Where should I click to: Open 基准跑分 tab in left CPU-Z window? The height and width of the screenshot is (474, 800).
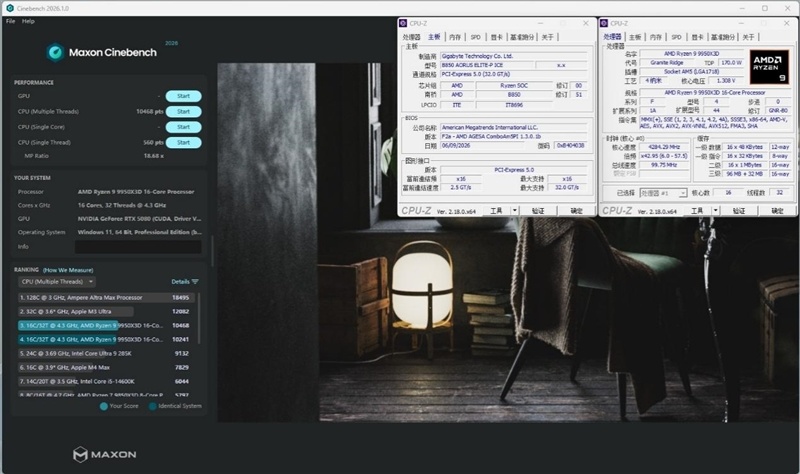[522, 37]
